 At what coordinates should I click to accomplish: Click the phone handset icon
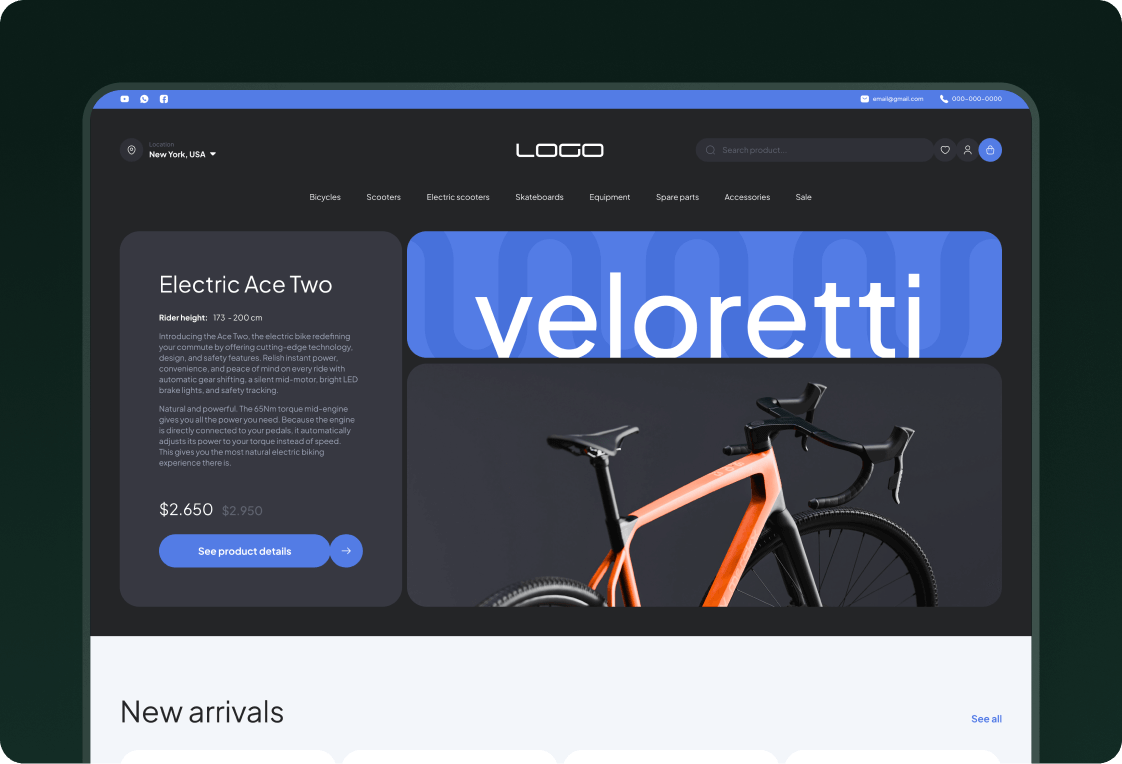pyautogui.click(x=944, y=99)
